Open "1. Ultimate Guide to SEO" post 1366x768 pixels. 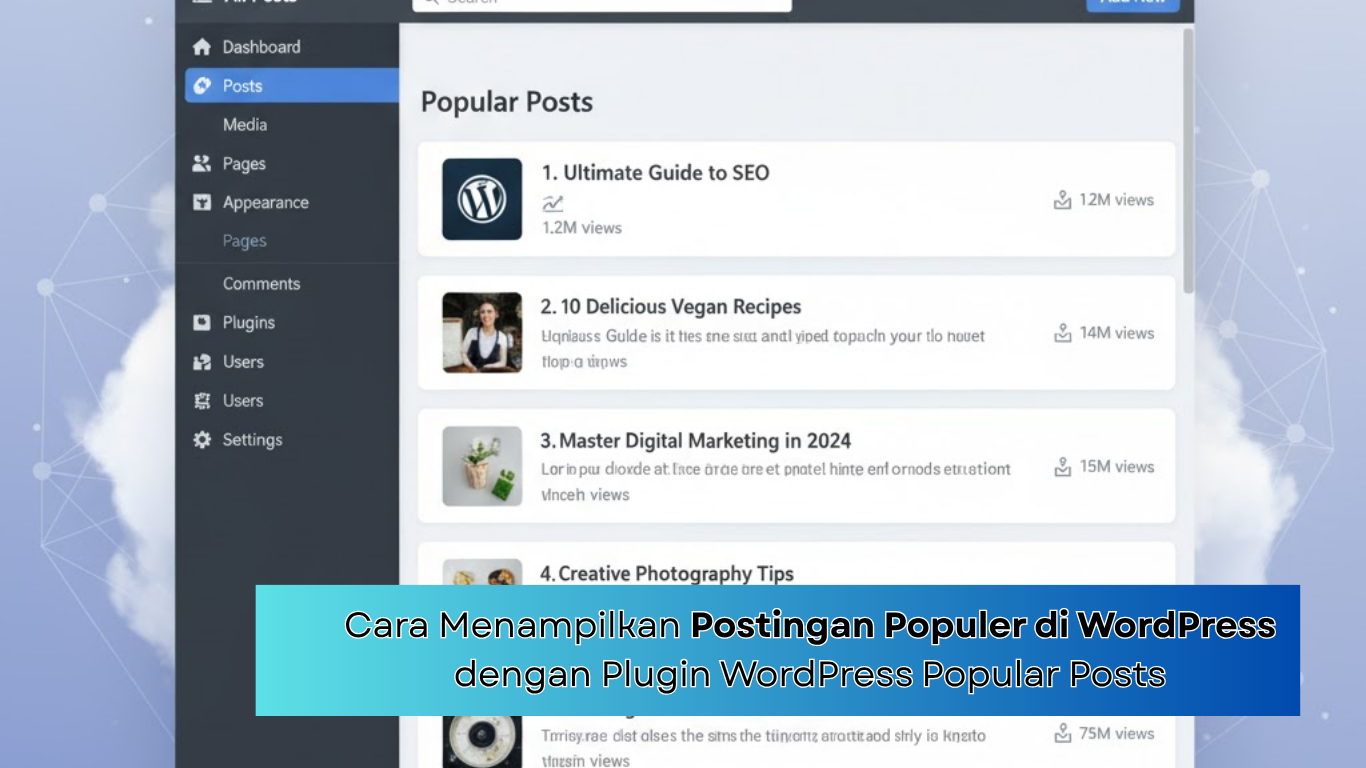point(655,173)
